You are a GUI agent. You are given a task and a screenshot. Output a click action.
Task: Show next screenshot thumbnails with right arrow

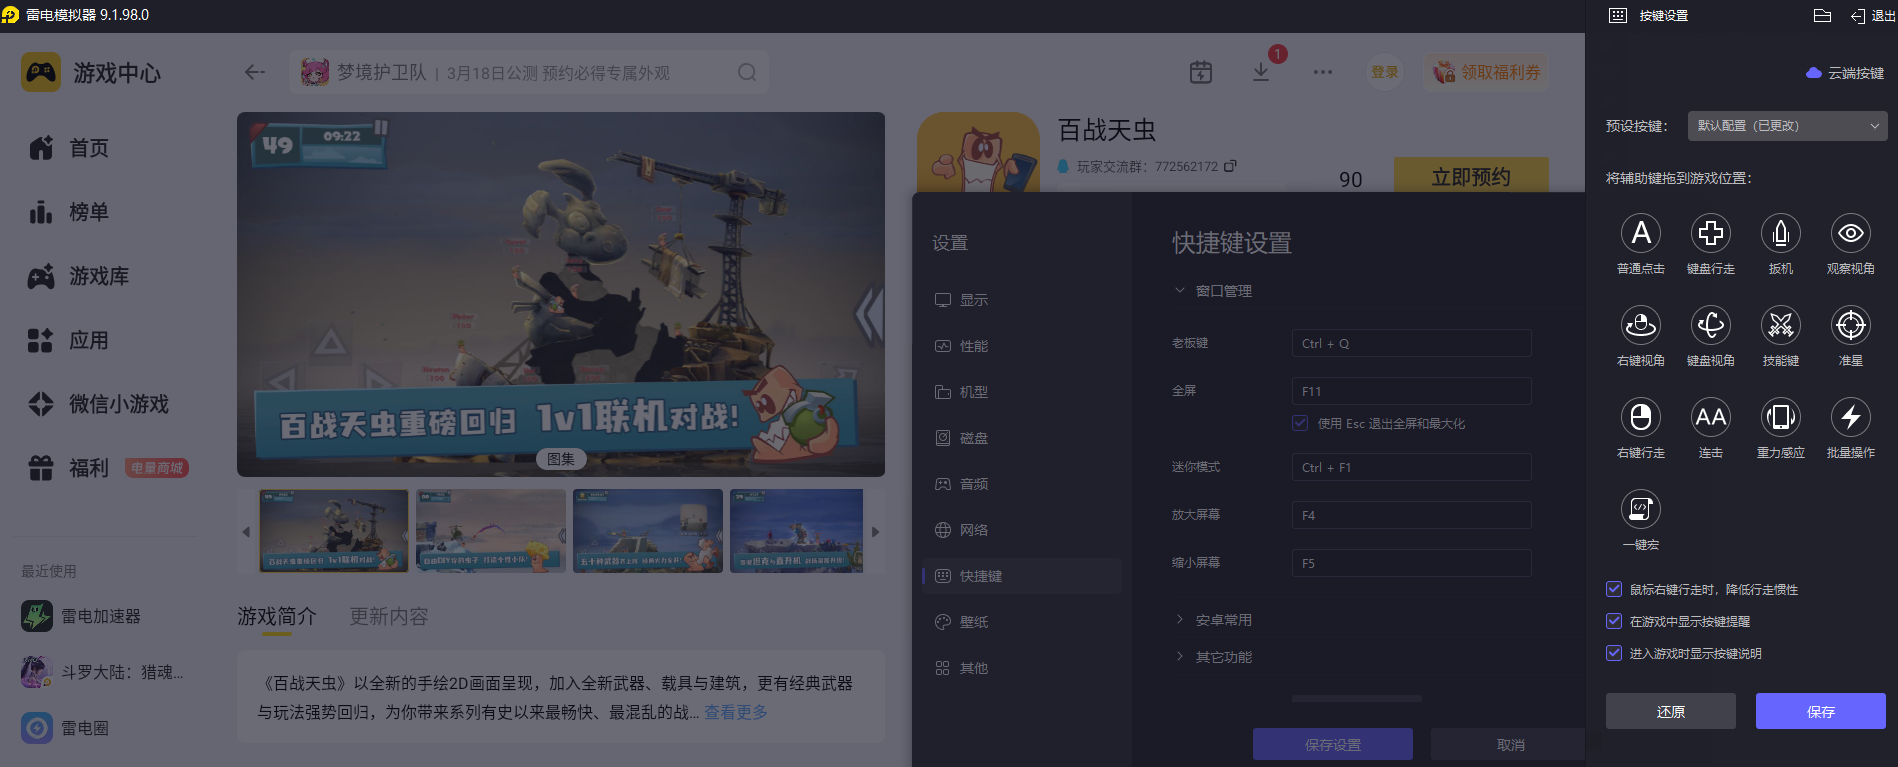pyautogui.click(x=876, y=532)
